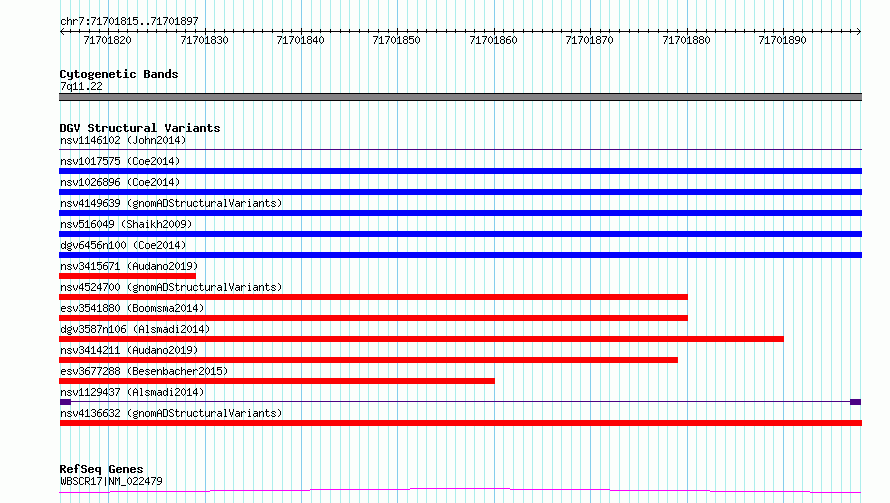The image size is (890, 503).
Task: Click the blue bar under nsv1026896
Action: click(460, 192)
